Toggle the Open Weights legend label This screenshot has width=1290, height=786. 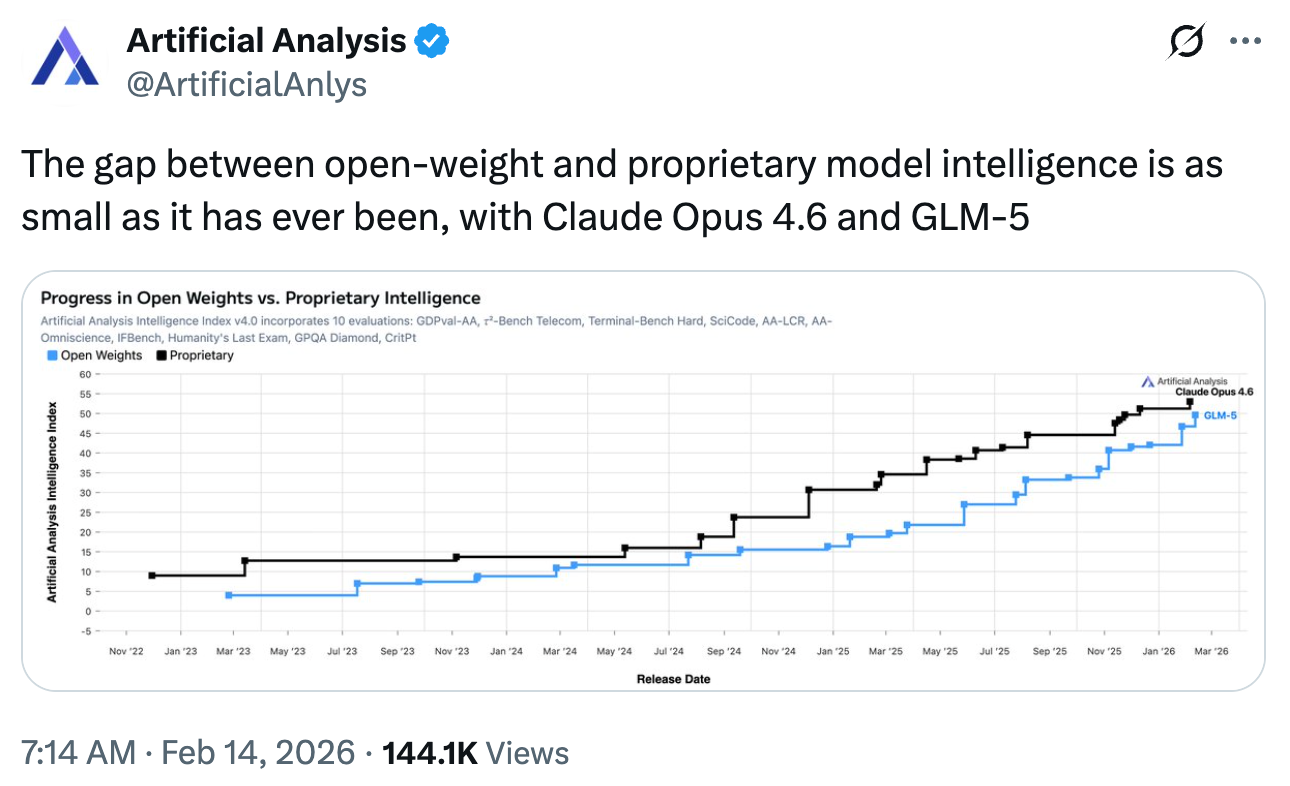101,355
